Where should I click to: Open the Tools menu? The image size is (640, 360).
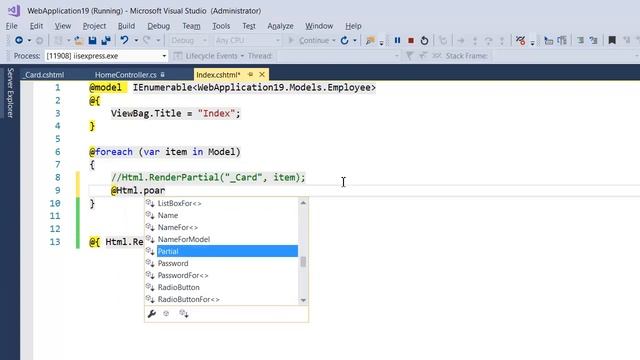[x=221, y=26]
